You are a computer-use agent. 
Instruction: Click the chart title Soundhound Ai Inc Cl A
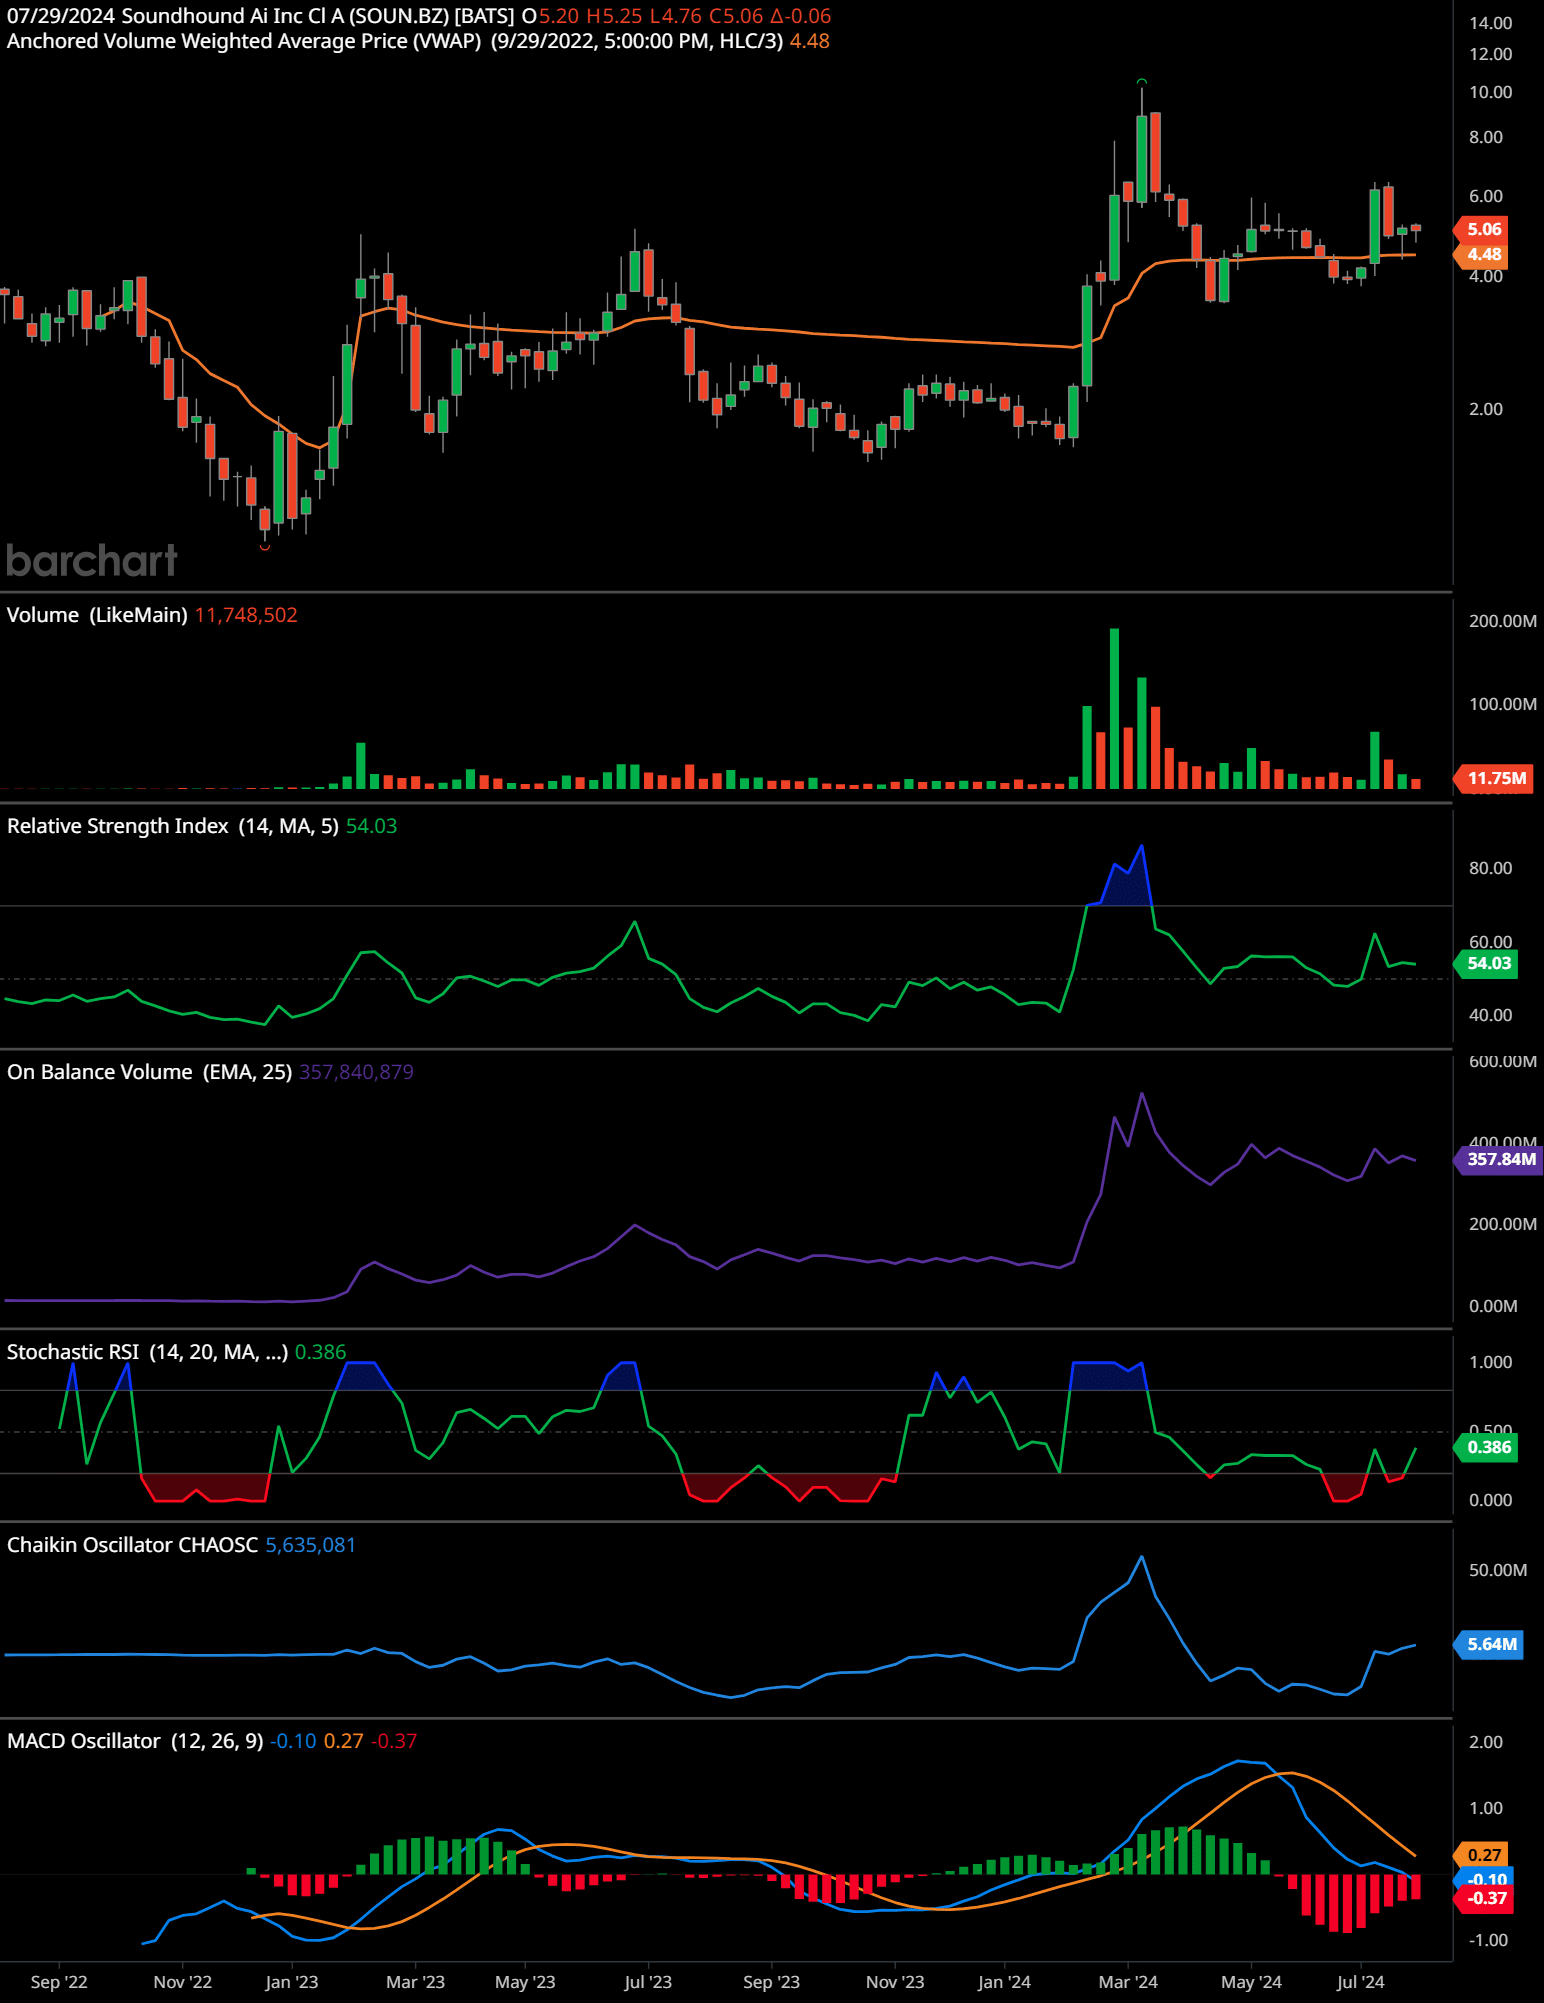pyautogui.click(x=232, y=16)
